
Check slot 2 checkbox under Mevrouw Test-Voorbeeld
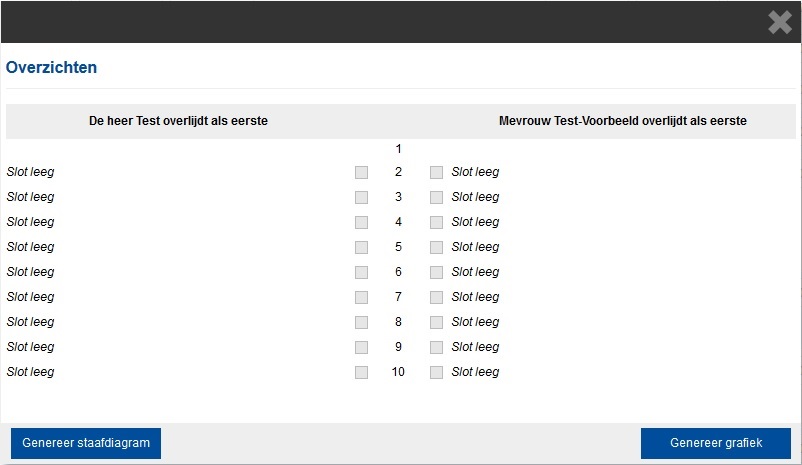tap(436, 172)
